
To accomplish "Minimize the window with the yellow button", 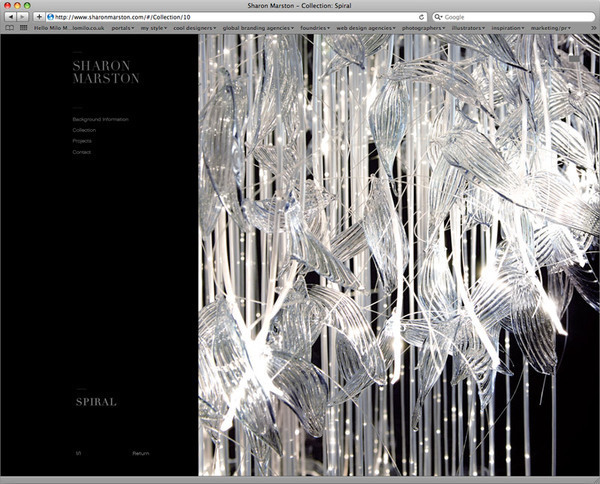I will point(17,5).
